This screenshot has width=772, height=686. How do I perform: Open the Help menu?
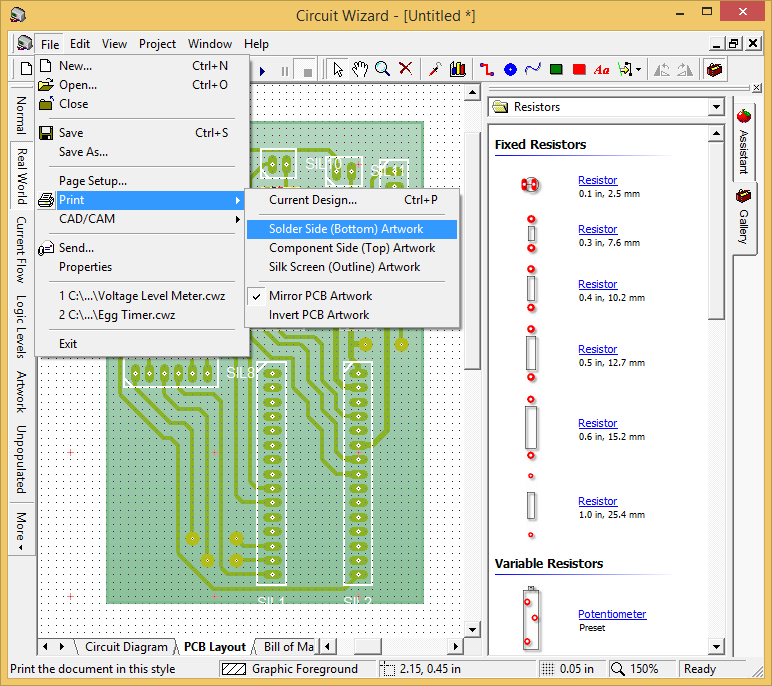tap(257, 44)
